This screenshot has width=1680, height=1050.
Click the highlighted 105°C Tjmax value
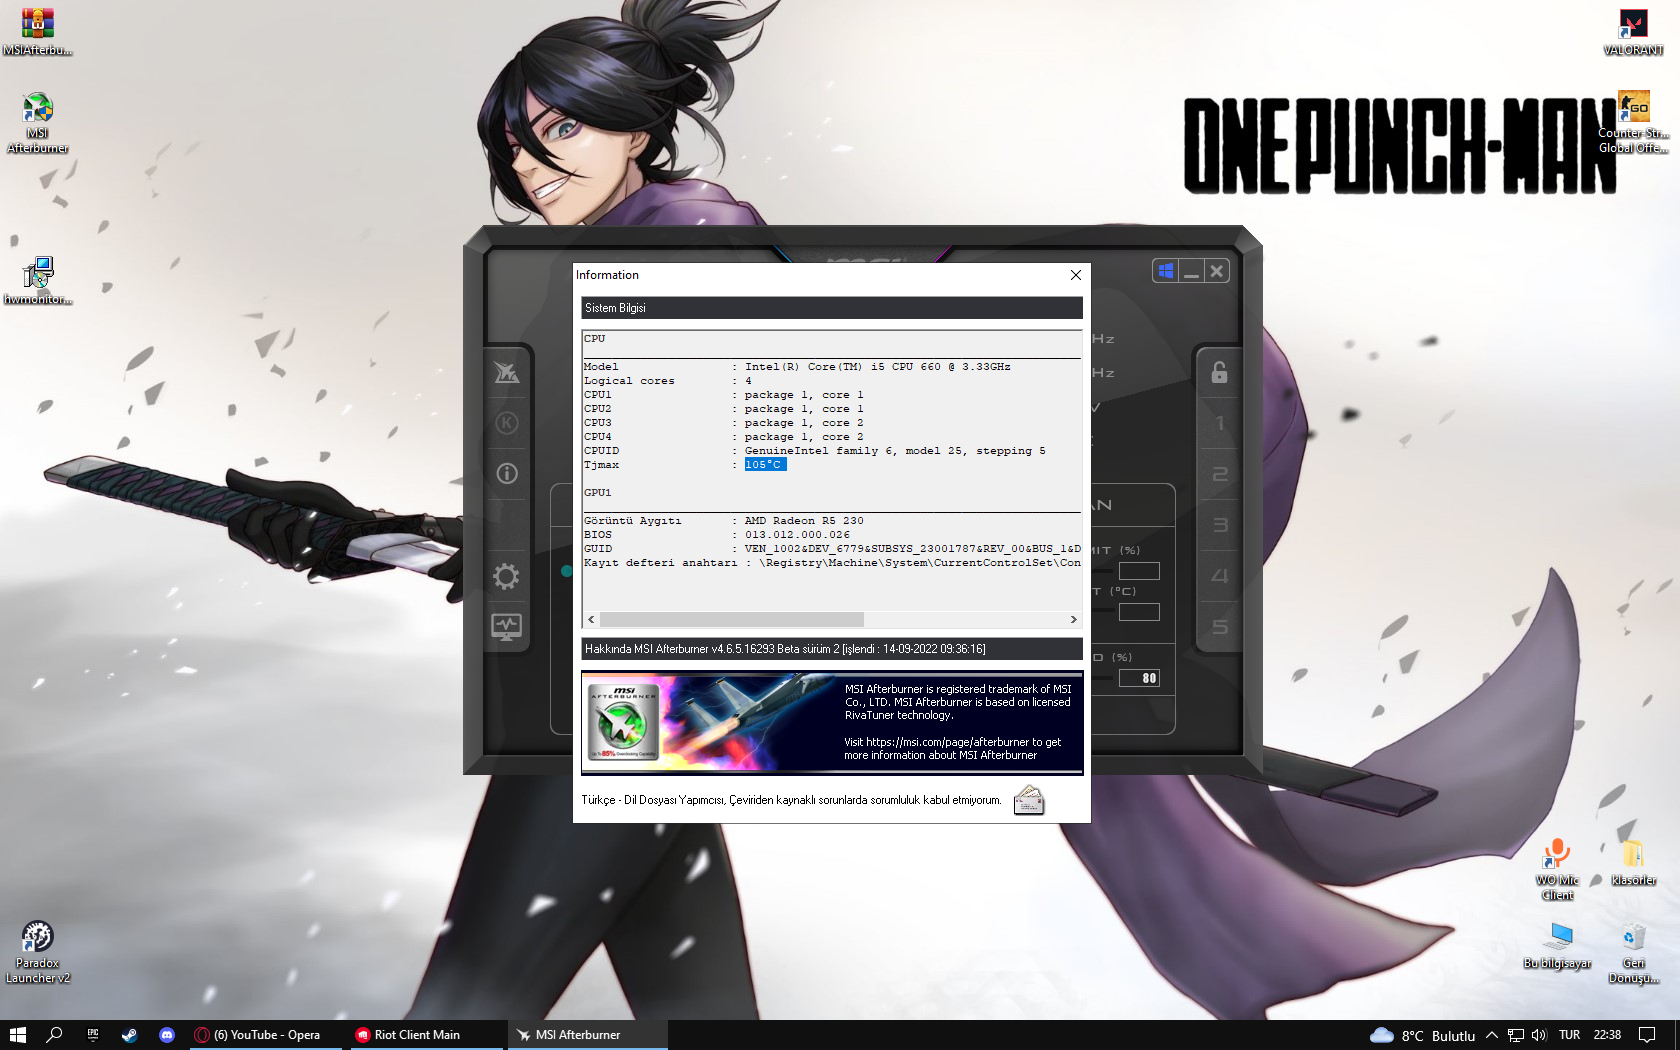point(765,465)
